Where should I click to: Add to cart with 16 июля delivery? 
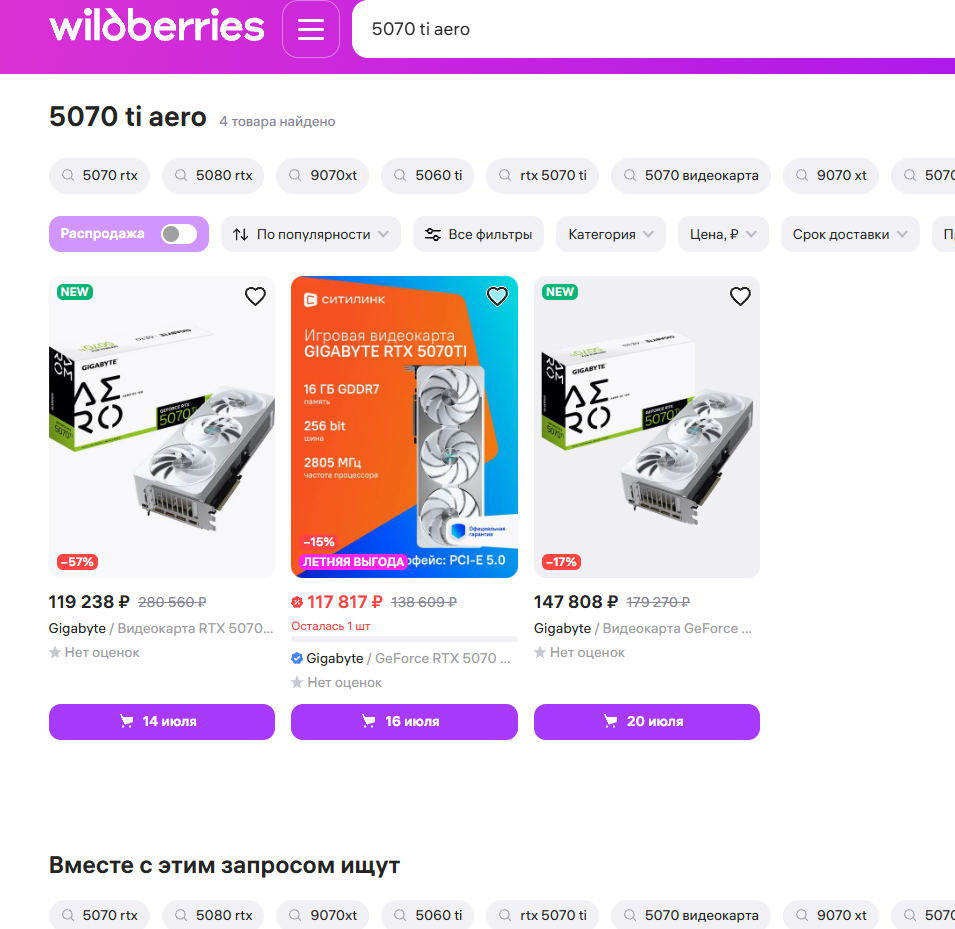click(404, 722)
